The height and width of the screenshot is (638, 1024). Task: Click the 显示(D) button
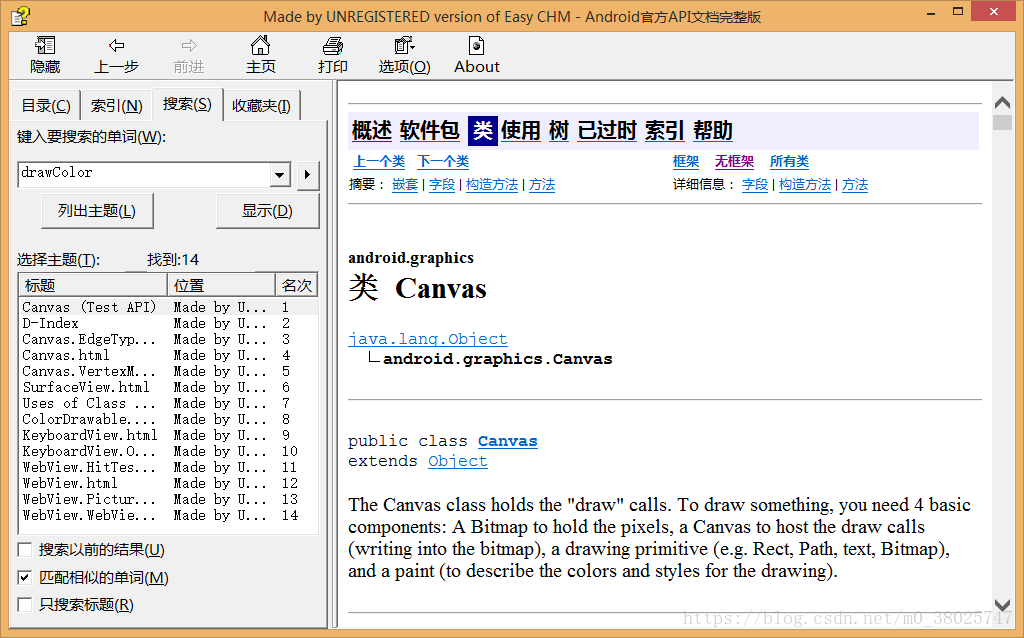(267, 211)
